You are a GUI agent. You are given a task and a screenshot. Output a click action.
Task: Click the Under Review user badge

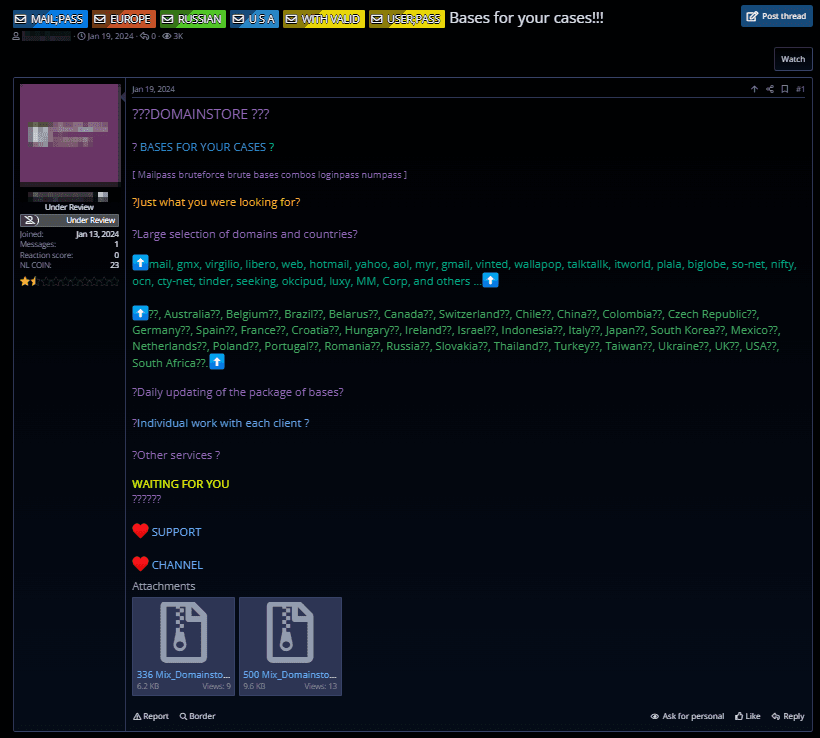(x=69, y=220)
